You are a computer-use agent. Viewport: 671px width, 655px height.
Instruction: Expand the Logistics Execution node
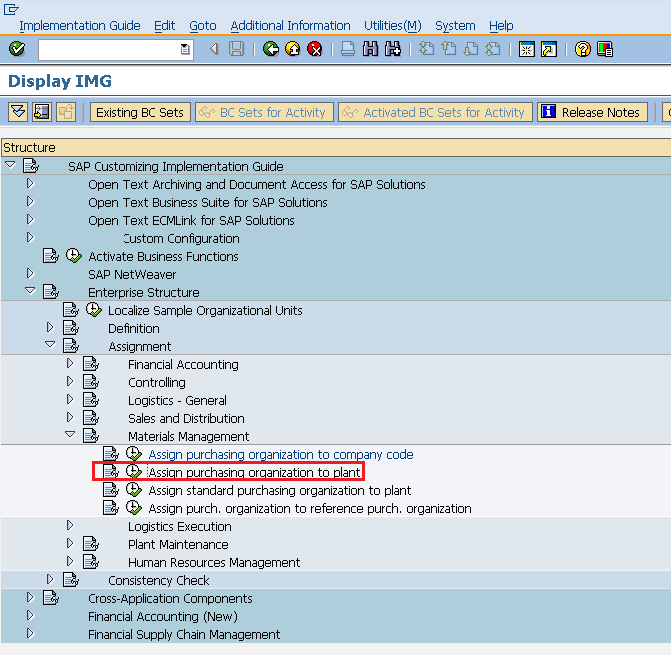pos(70,525)
